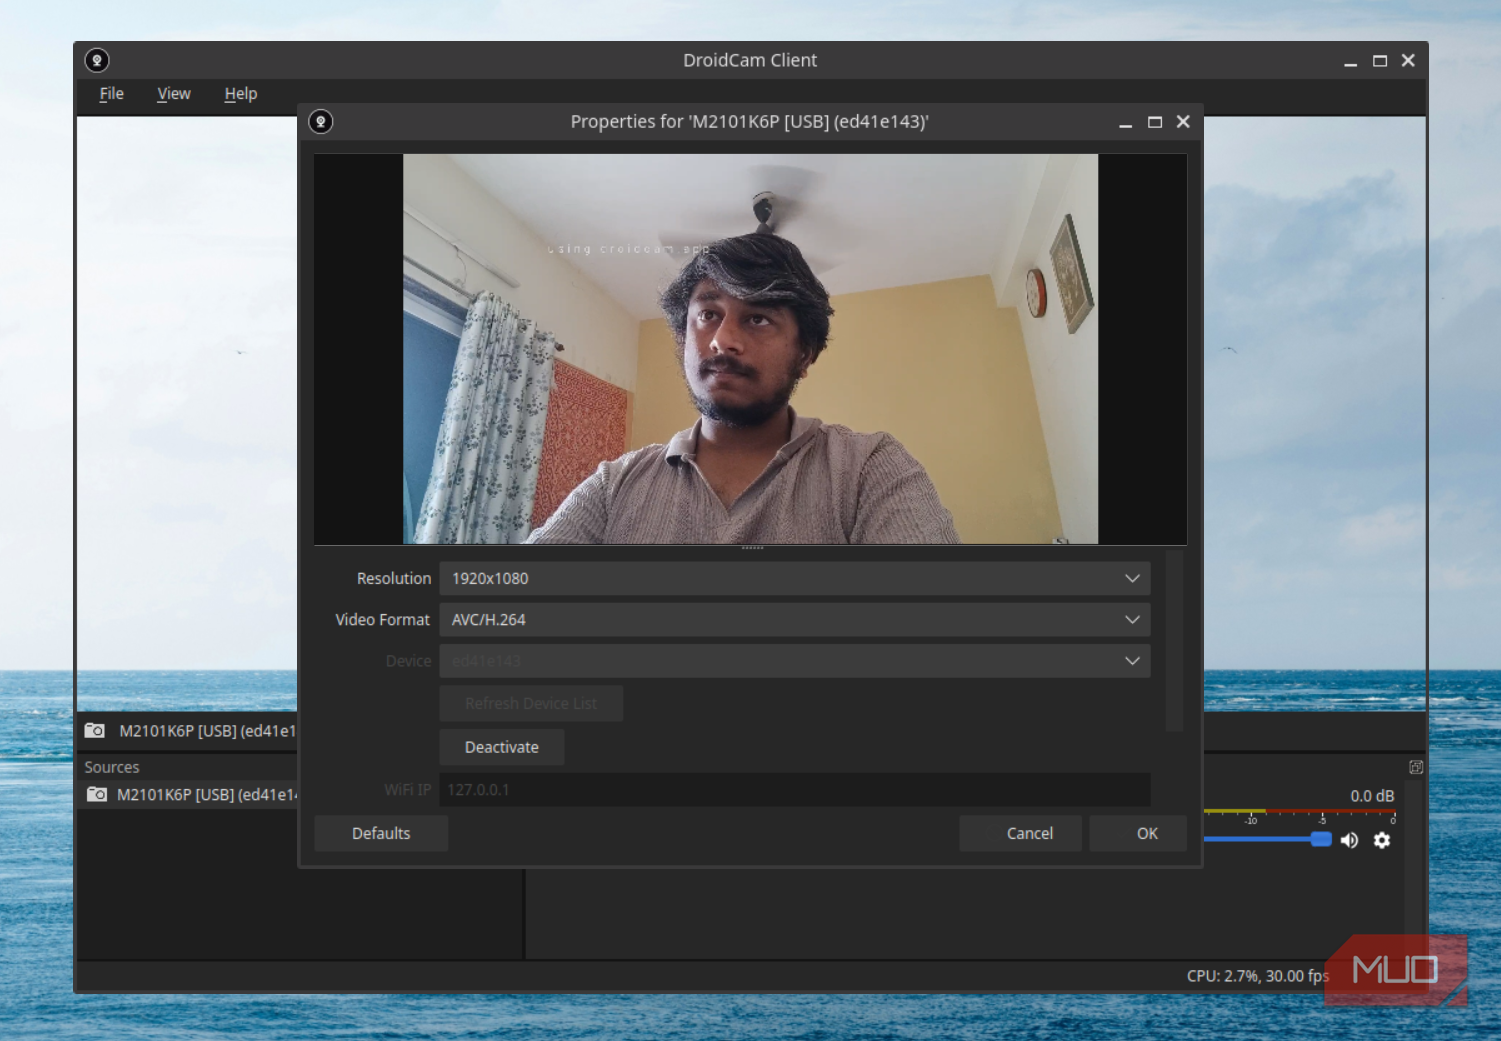
Task: Click the Properties dialog title bar icon
Action: tap(321, 122)
